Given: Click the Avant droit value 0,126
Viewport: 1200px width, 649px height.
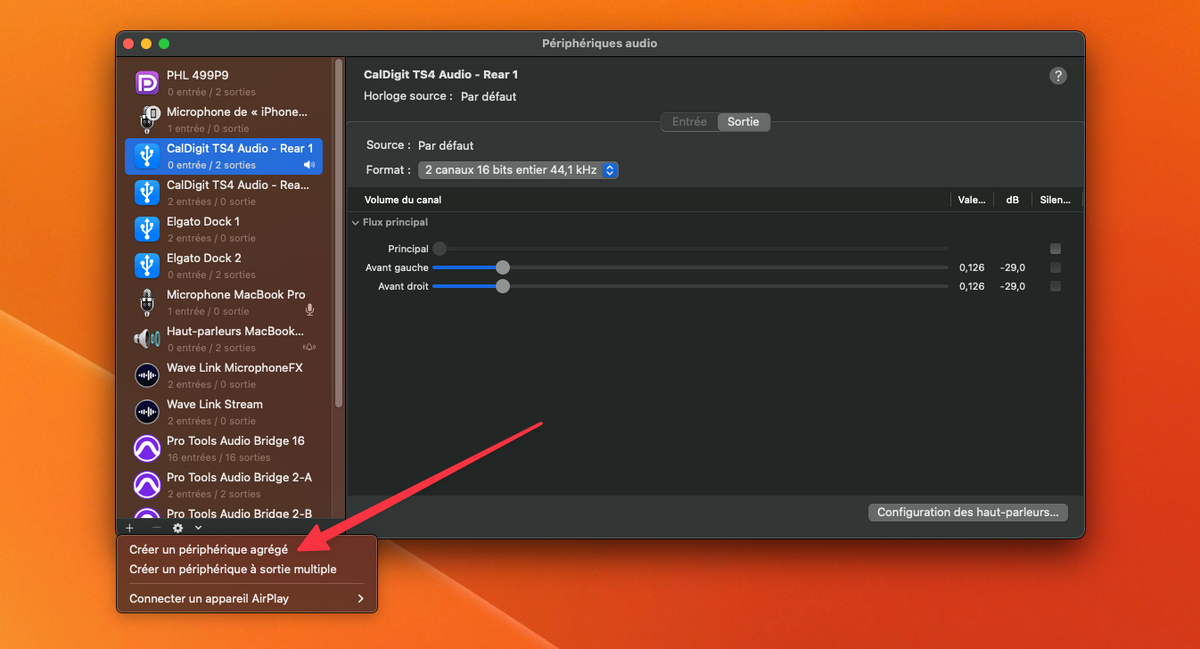Looking at the screenshot, I should 971,287.
